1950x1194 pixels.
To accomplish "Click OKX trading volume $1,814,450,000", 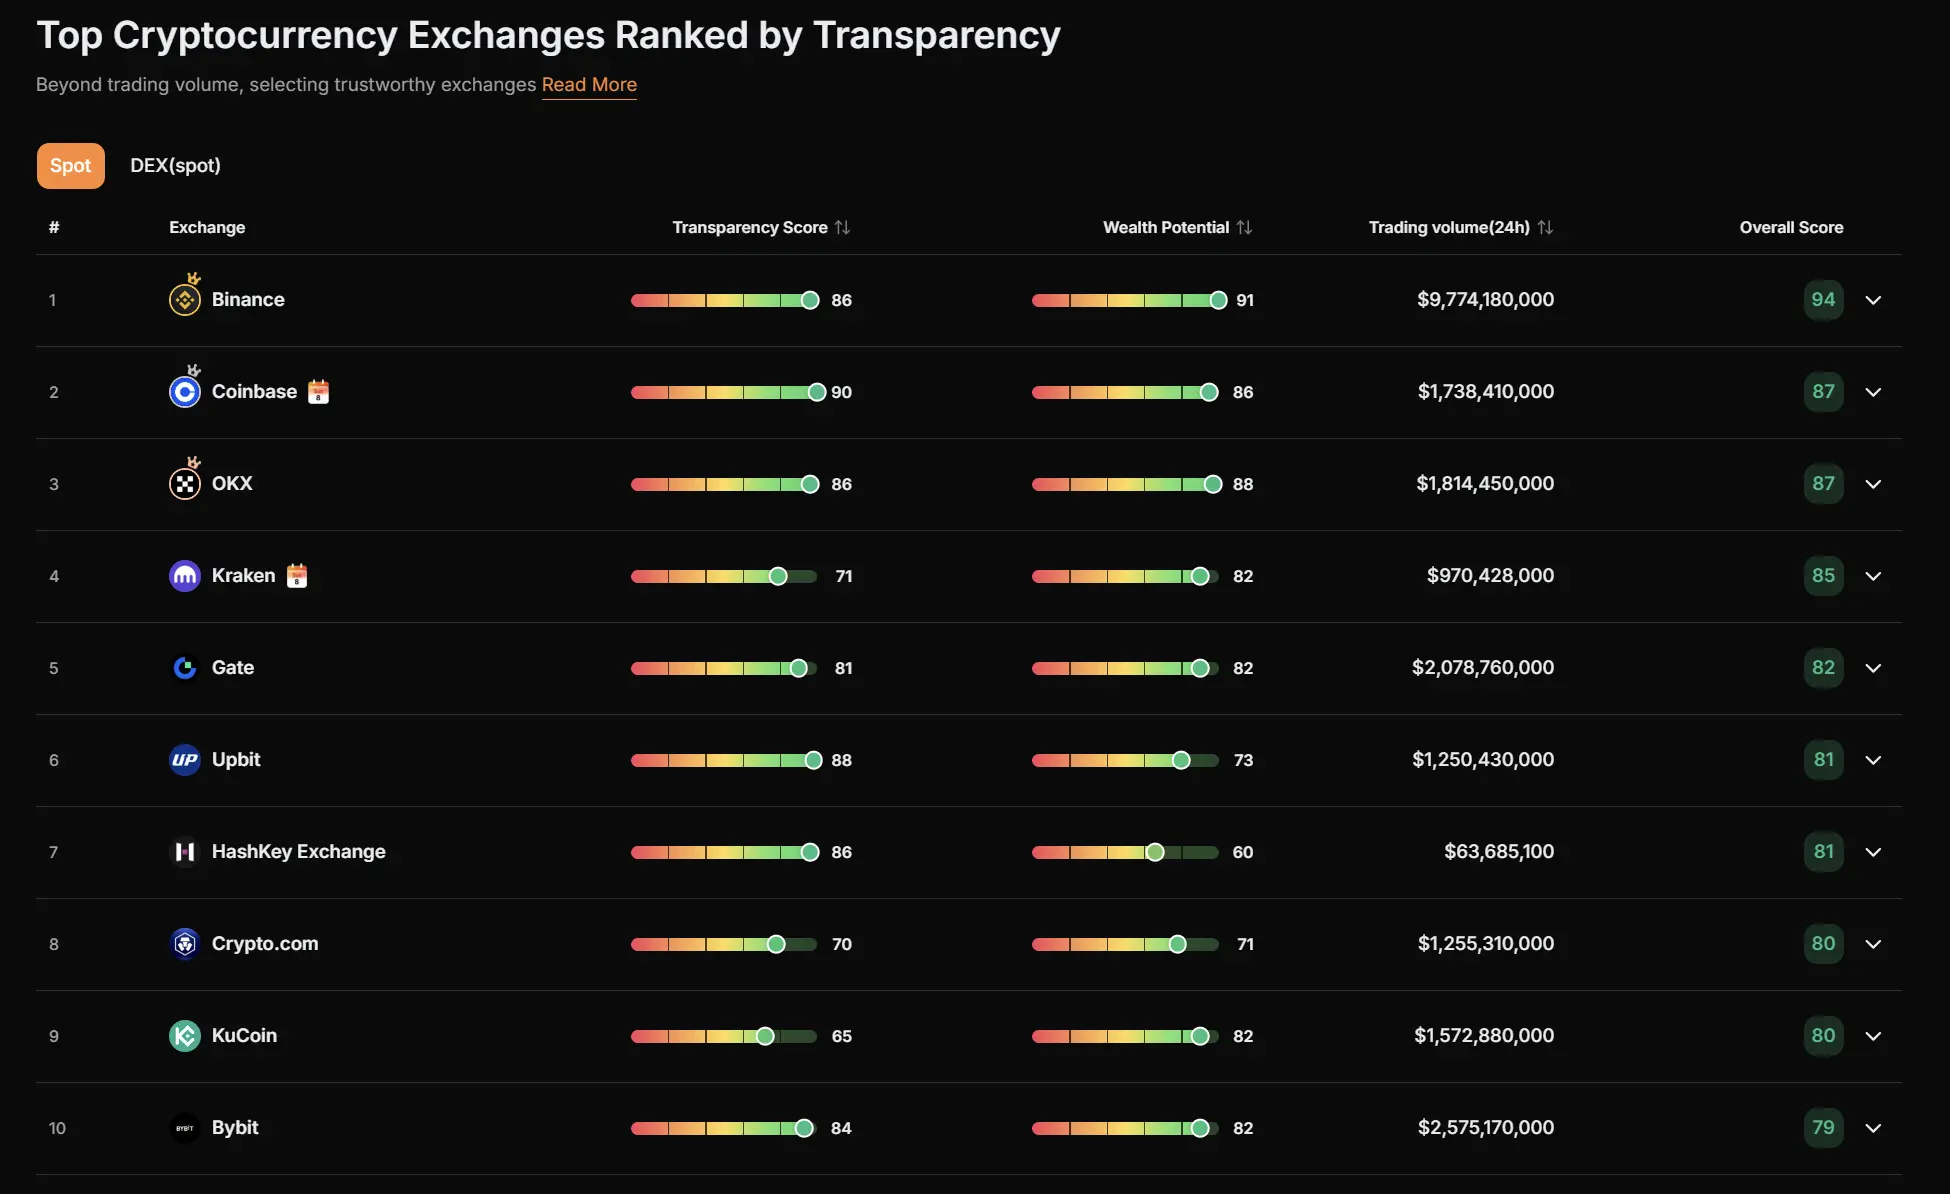I will (x=1485, y=484).
